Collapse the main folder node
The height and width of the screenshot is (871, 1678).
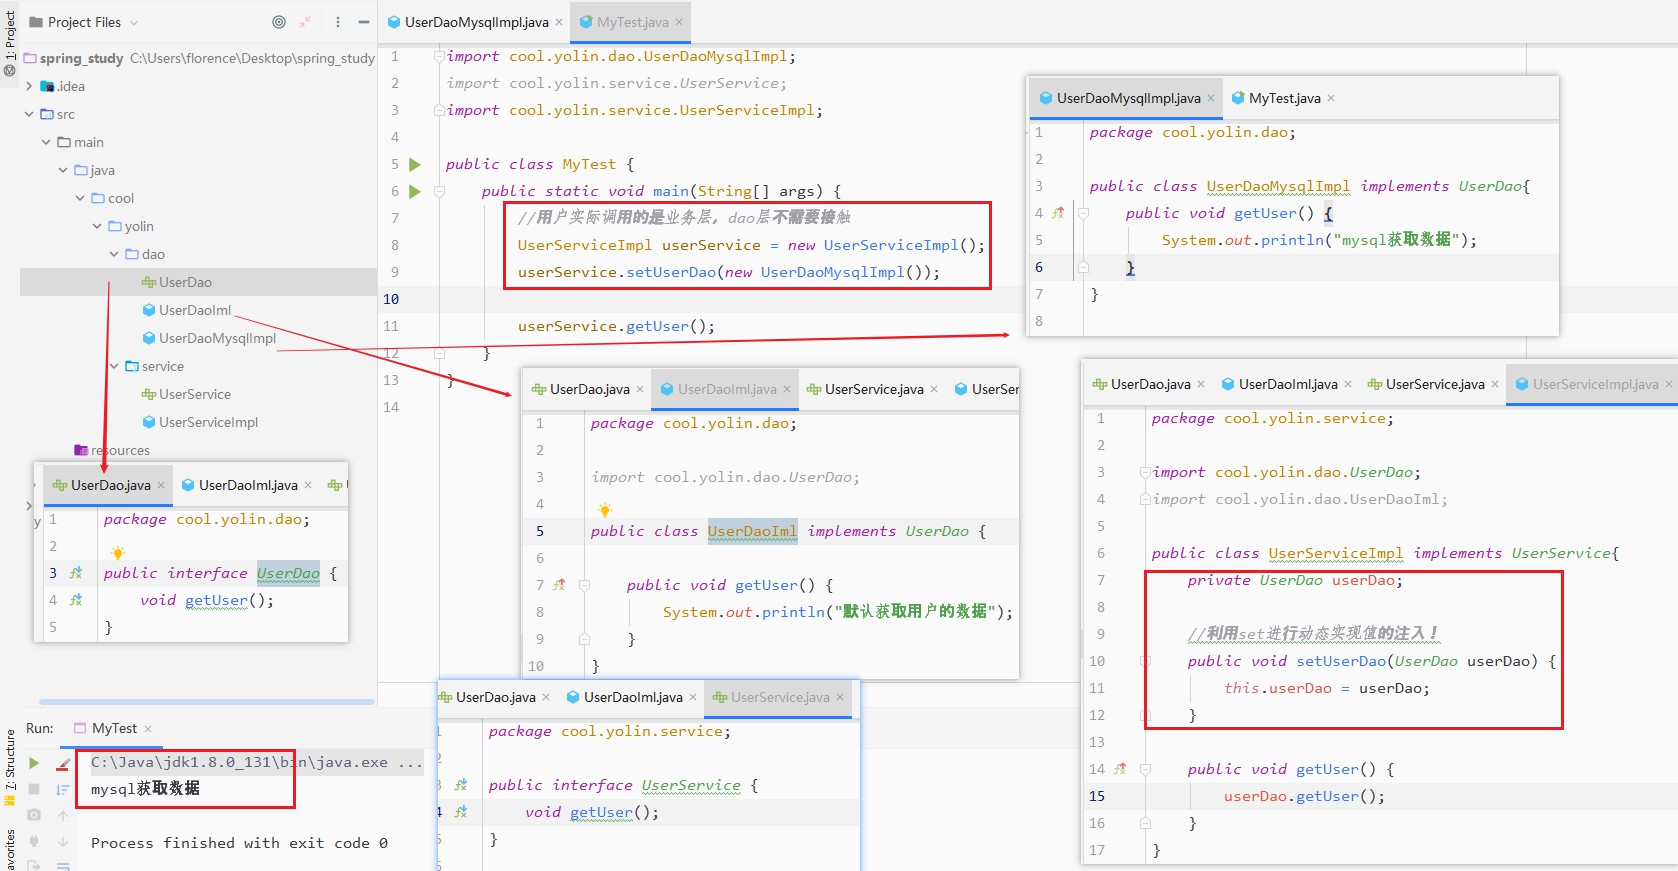(x=46, y=142)
